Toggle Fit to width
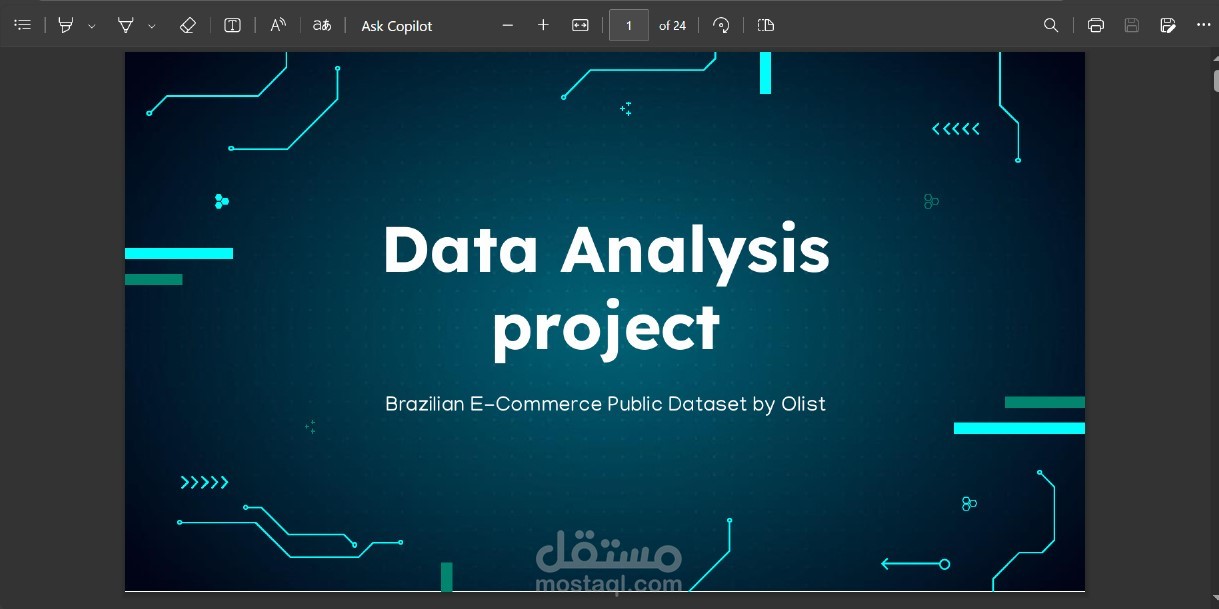This screenshot has width=1219, height=609. click(x=580, y=25)
